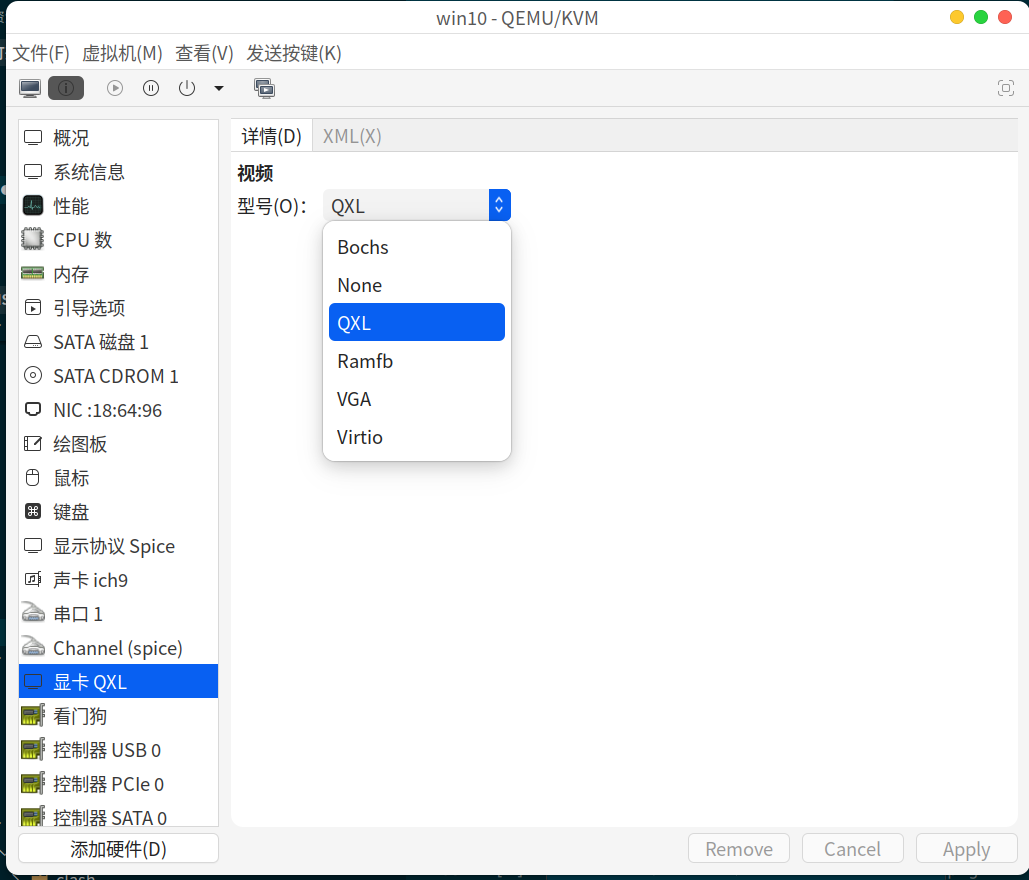Click the Cancel button

point(852,849)
